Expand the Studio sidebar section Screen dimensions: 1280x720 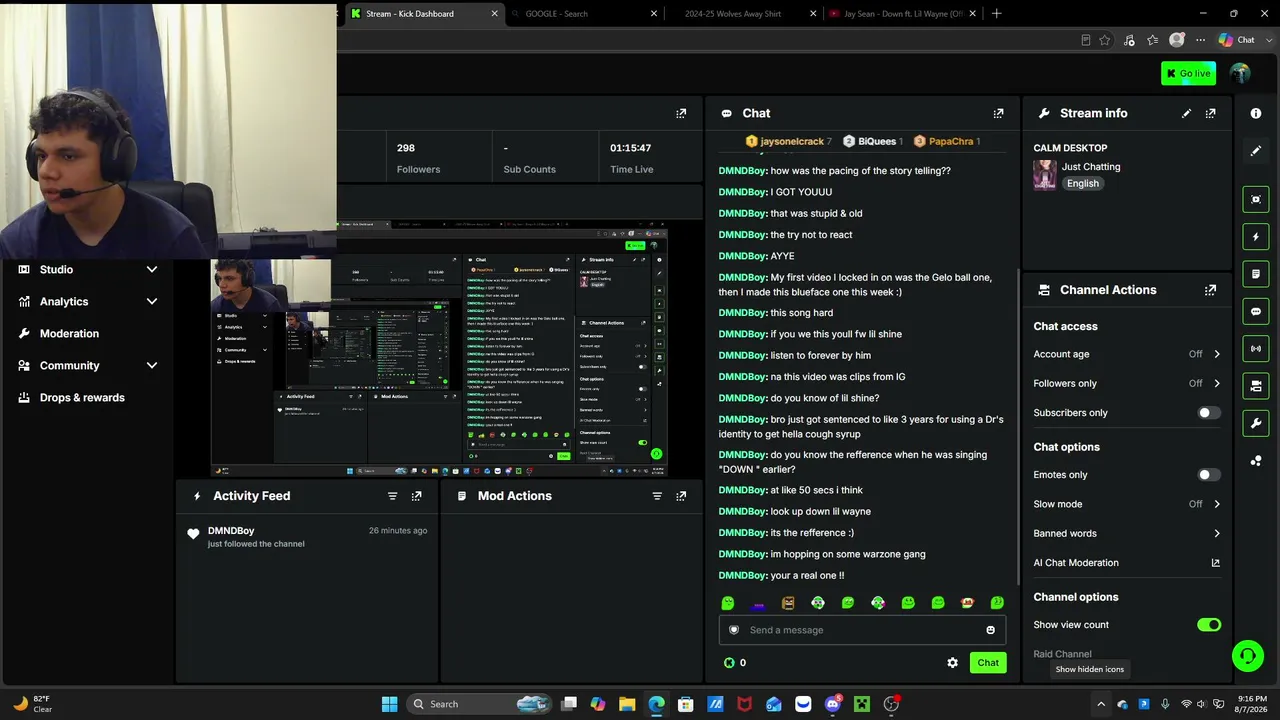tap(152, 269)
